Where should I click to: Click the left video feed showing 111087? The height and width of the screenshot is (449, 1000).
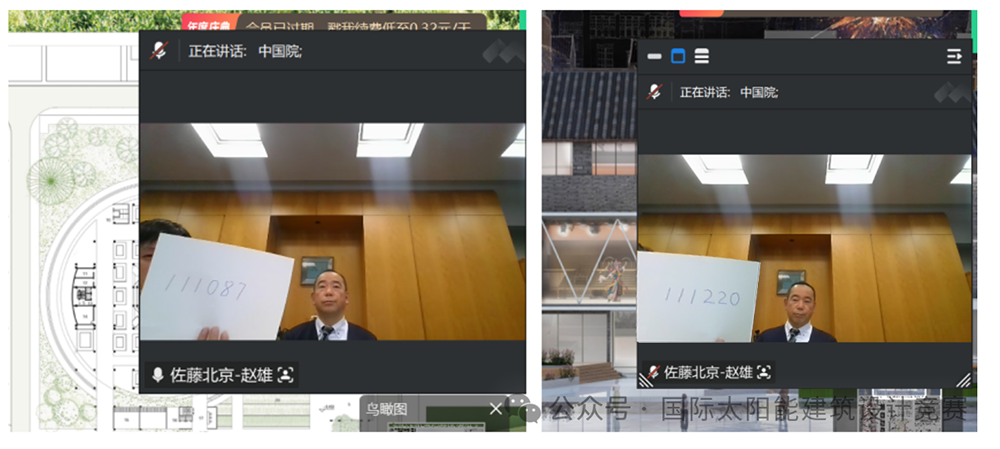[x=332, y=232]
